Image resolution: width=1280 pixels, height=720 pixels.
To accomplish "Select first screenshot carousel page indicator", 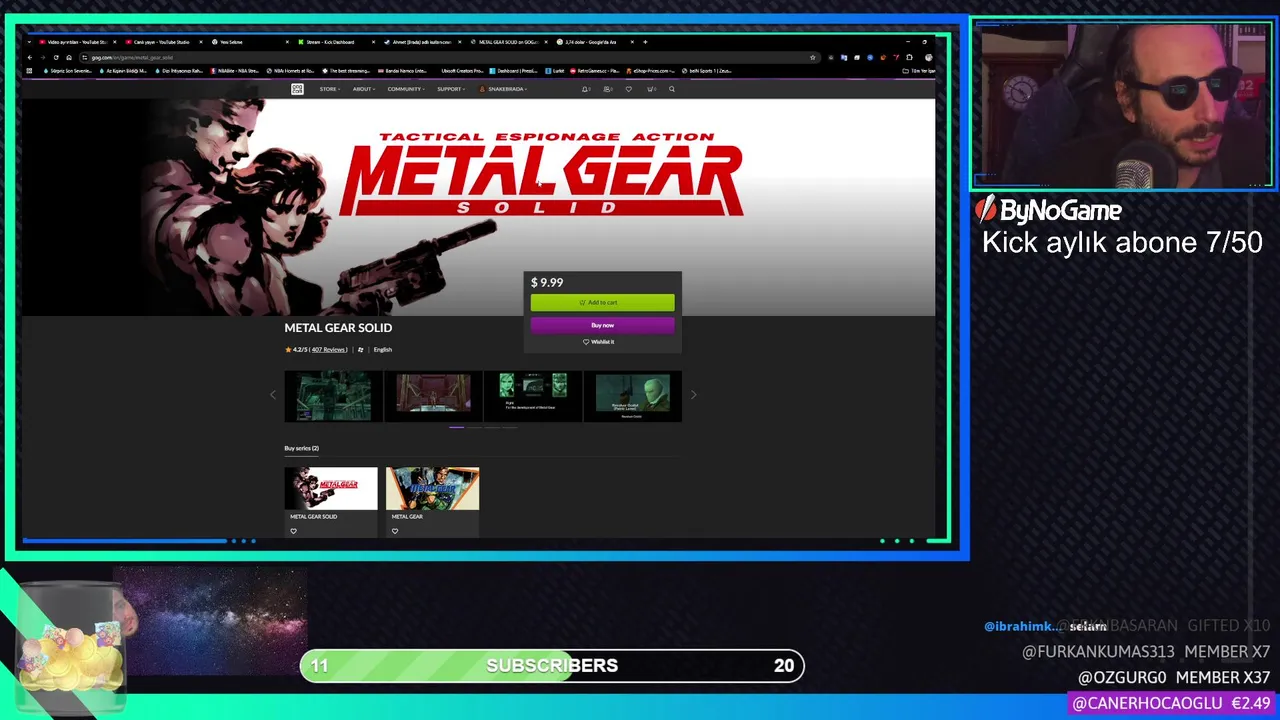I will coord(457,427).
